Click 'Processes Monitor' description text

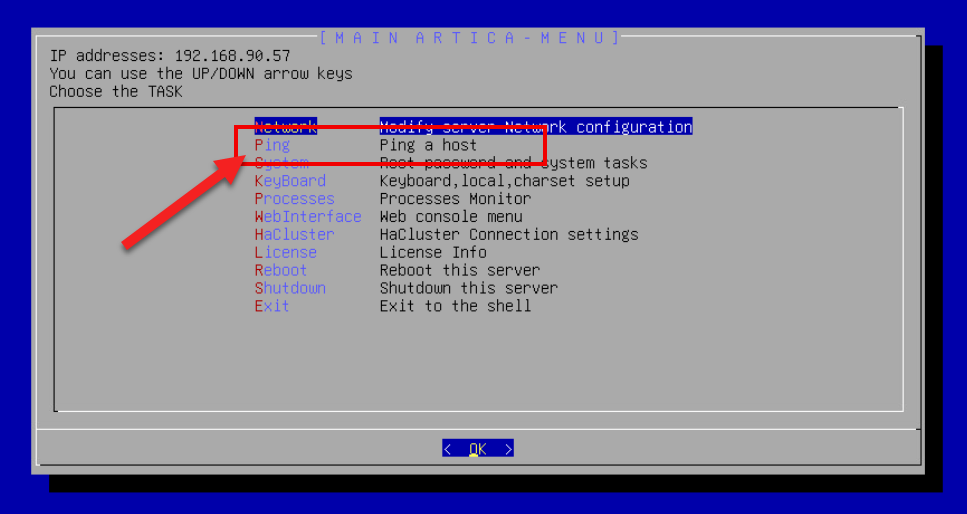click(x=455, y=199)
